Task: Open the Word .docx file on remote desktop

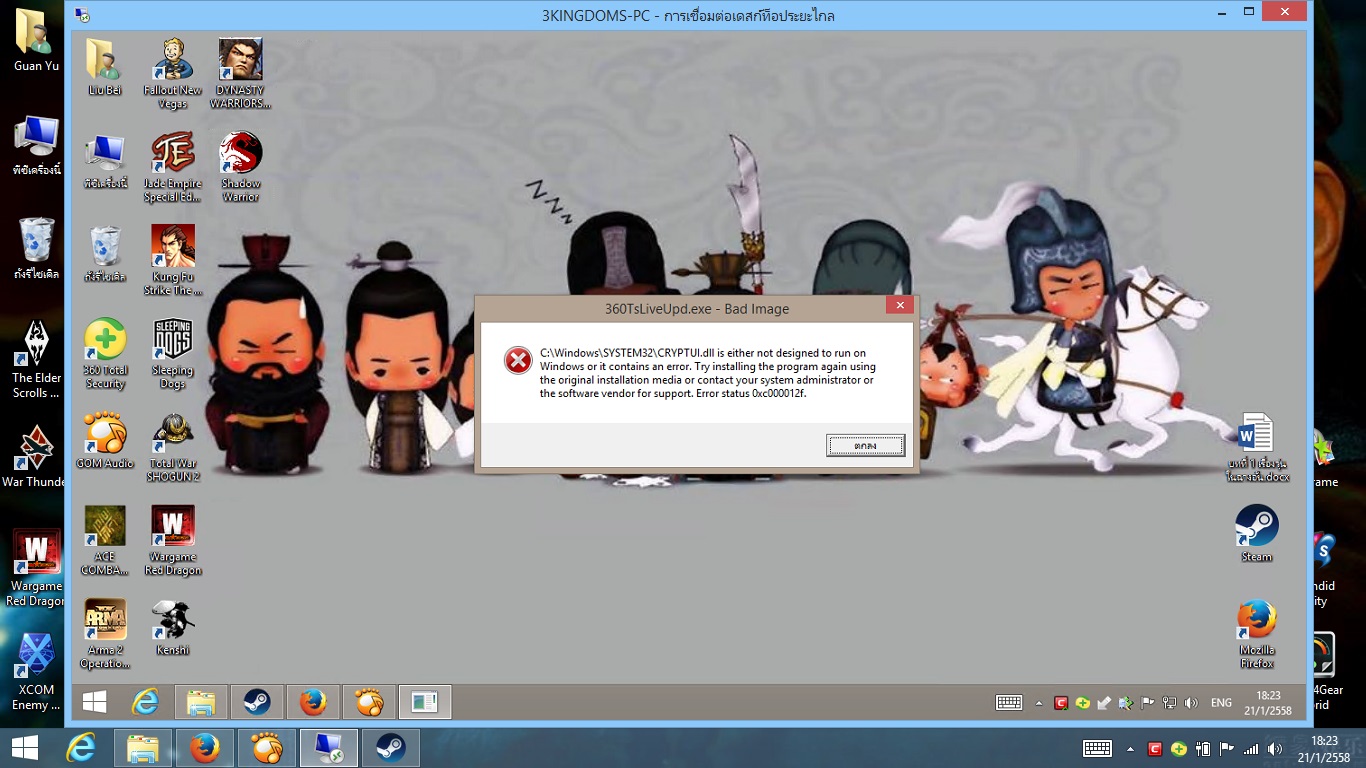Action: pos(1256,447)
